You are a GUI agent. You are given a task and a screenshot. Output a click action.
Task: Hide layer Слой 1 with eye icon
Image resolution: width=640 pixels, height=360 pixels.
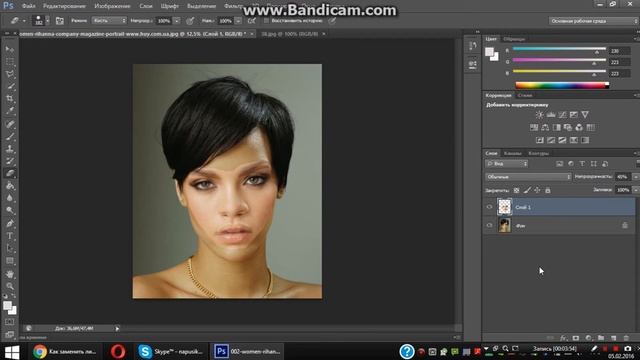pos(489,207)
